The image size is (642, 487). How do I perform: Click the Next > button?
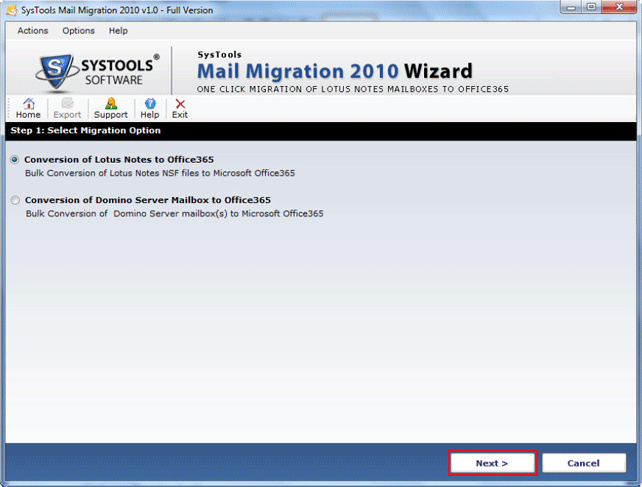tap(492, 463)
